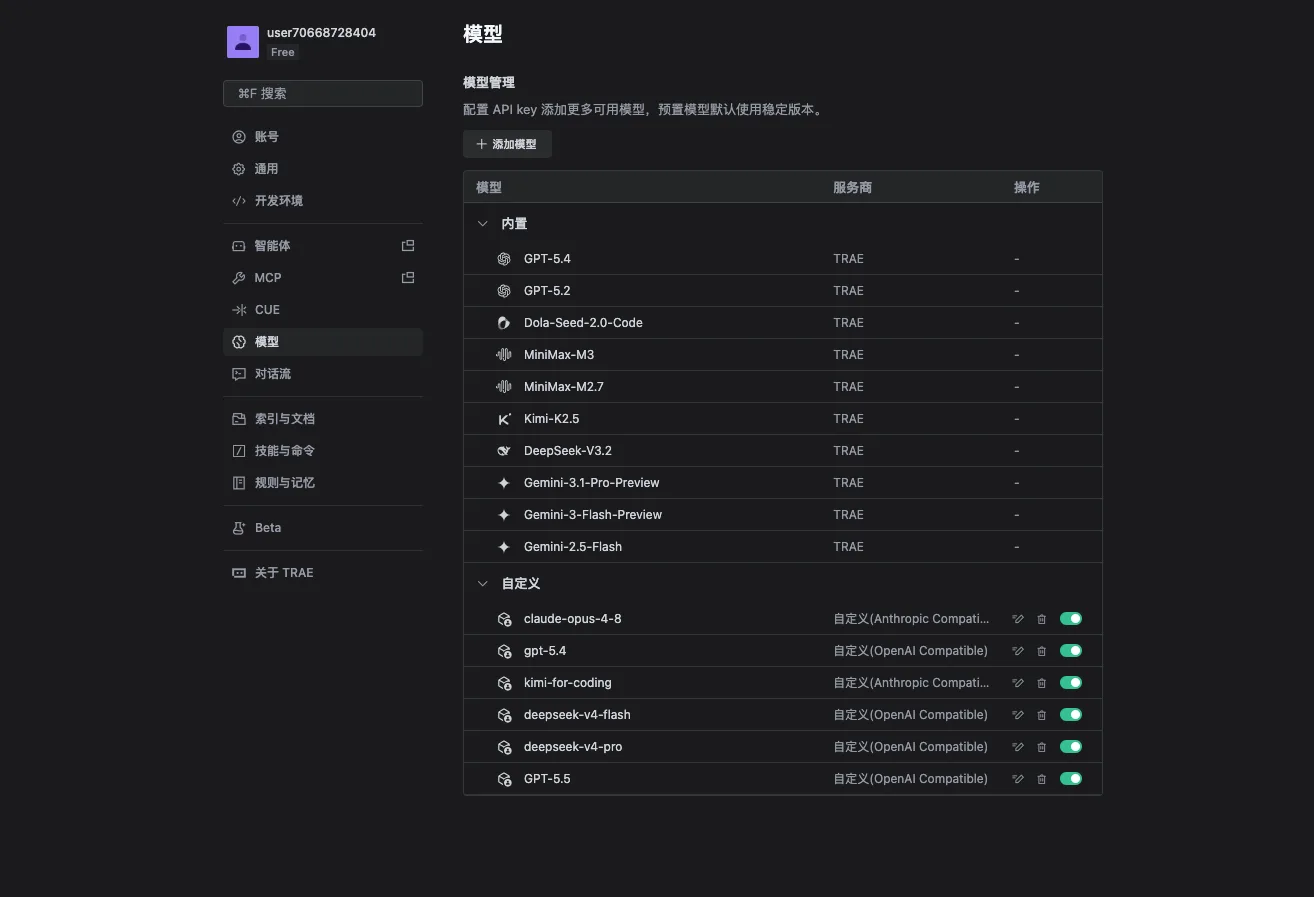Select the 模型 sidebar item
Screen dimensions: 1314x897
(x=323, y=342)
